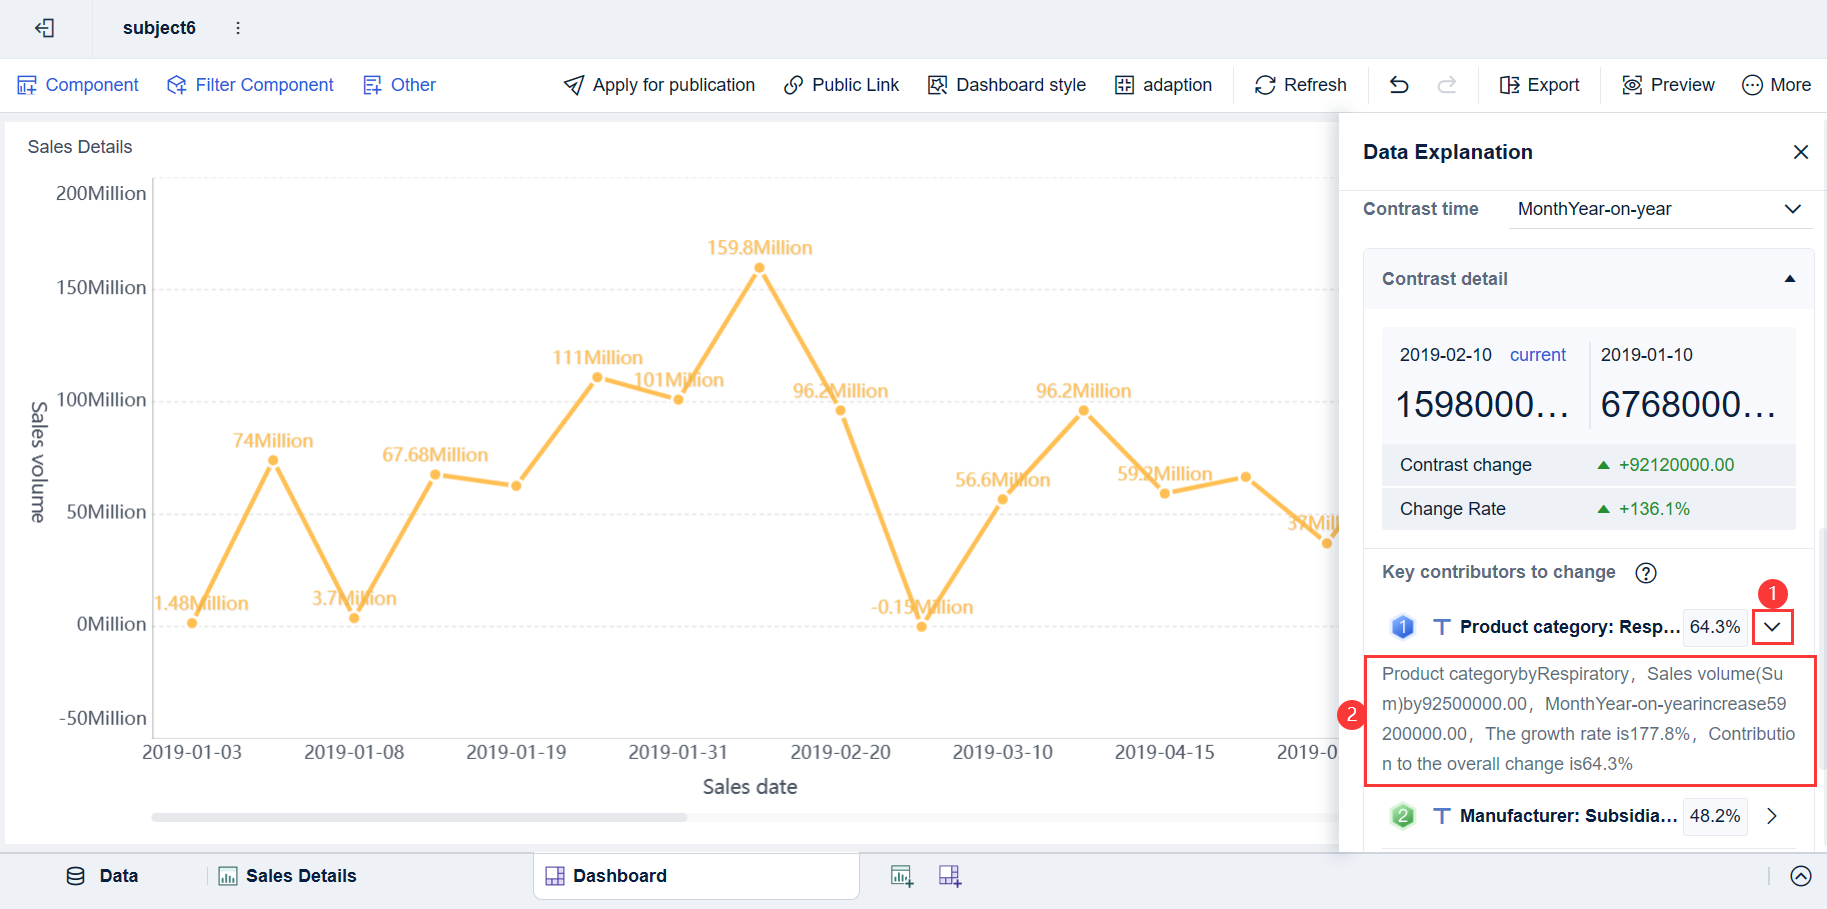Open Public Link
Image resolution: width=1827 pixels, height=909 pixels.
tap(841, 85)
